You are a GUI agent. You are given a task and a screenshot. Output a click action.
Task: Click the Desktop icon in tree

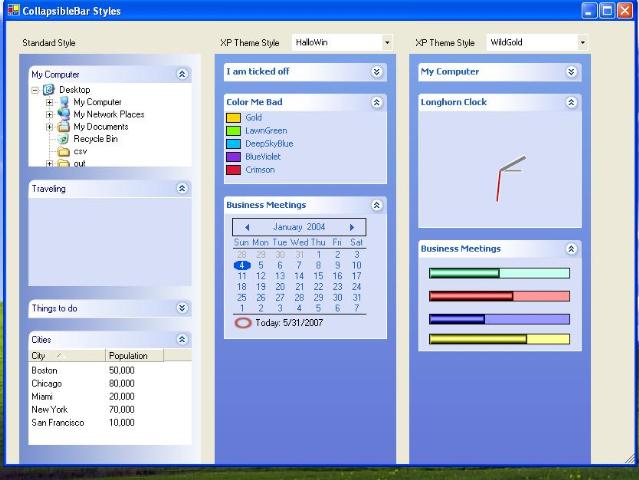[49, 90]
